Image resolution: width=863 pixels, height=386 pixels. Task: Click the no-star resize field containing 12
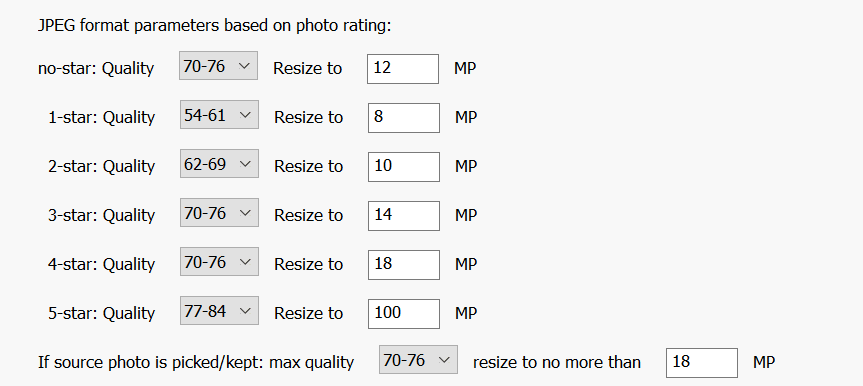click(403, 69)
